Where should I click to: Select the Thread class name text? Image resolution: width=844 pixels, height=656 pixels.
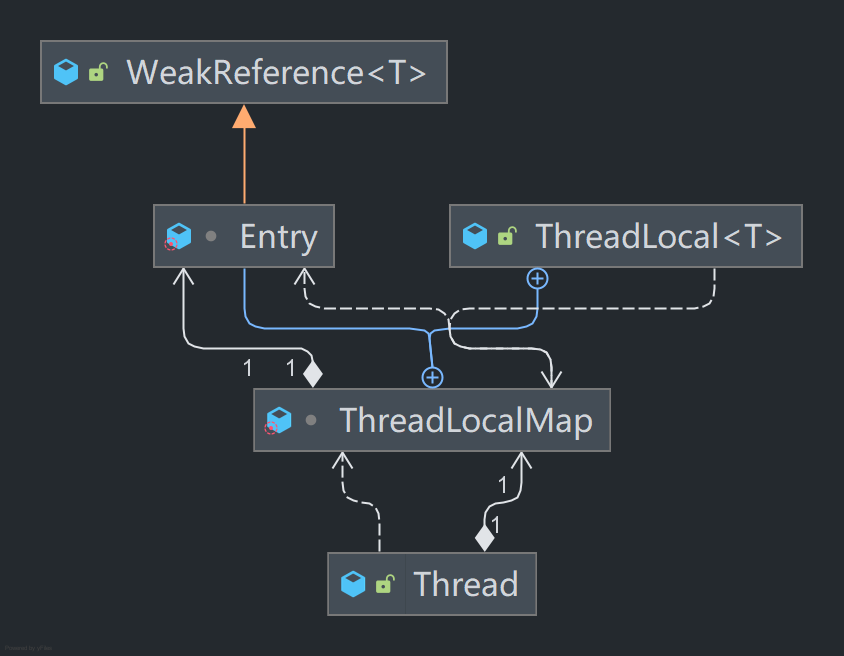466,584
